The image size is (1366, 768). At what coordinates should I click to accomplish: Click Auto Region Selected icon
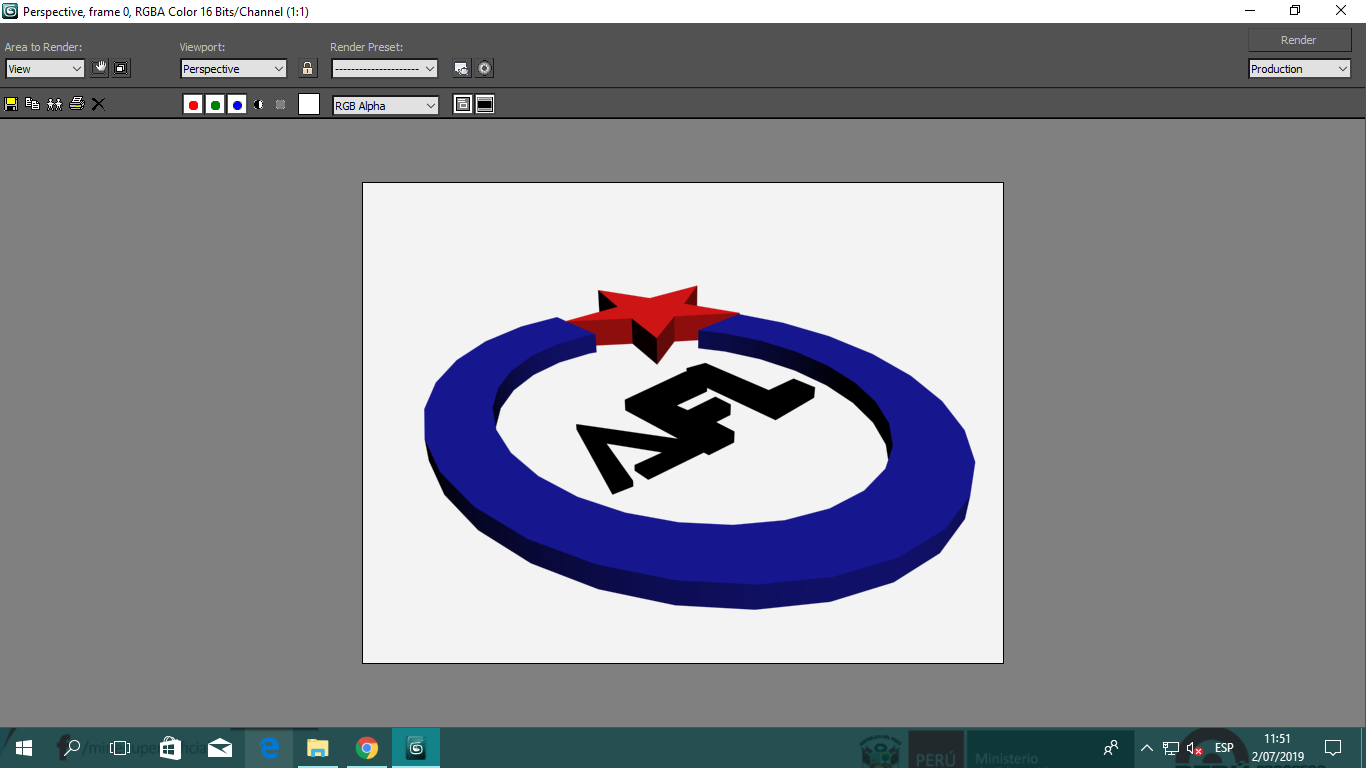click(121, 68)
